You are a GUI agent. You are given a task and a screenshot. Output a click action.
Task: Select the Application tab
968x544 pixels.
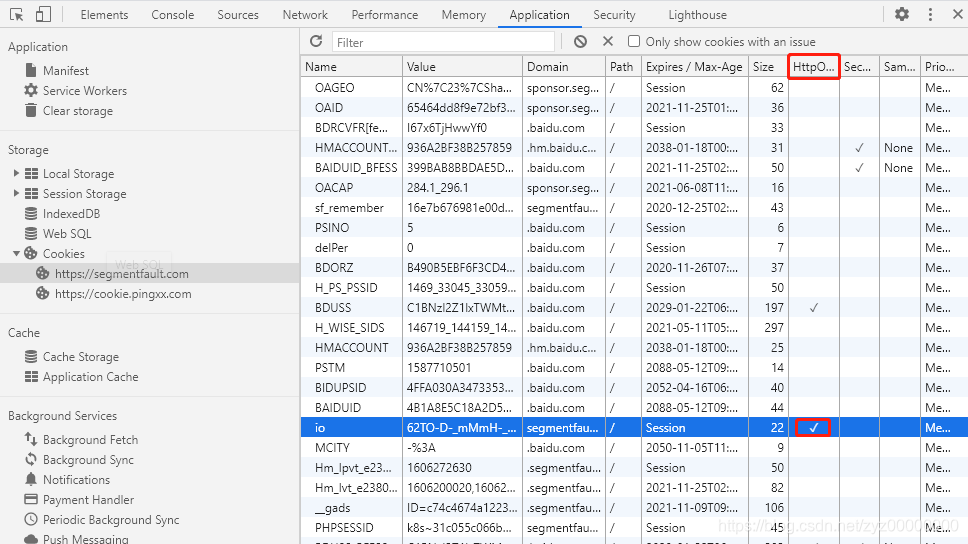tap(540, 14)
